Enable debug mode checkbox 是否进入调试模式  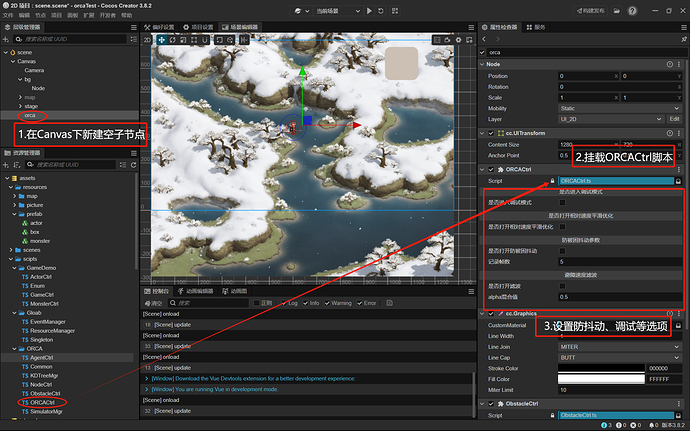coord(562,203)
